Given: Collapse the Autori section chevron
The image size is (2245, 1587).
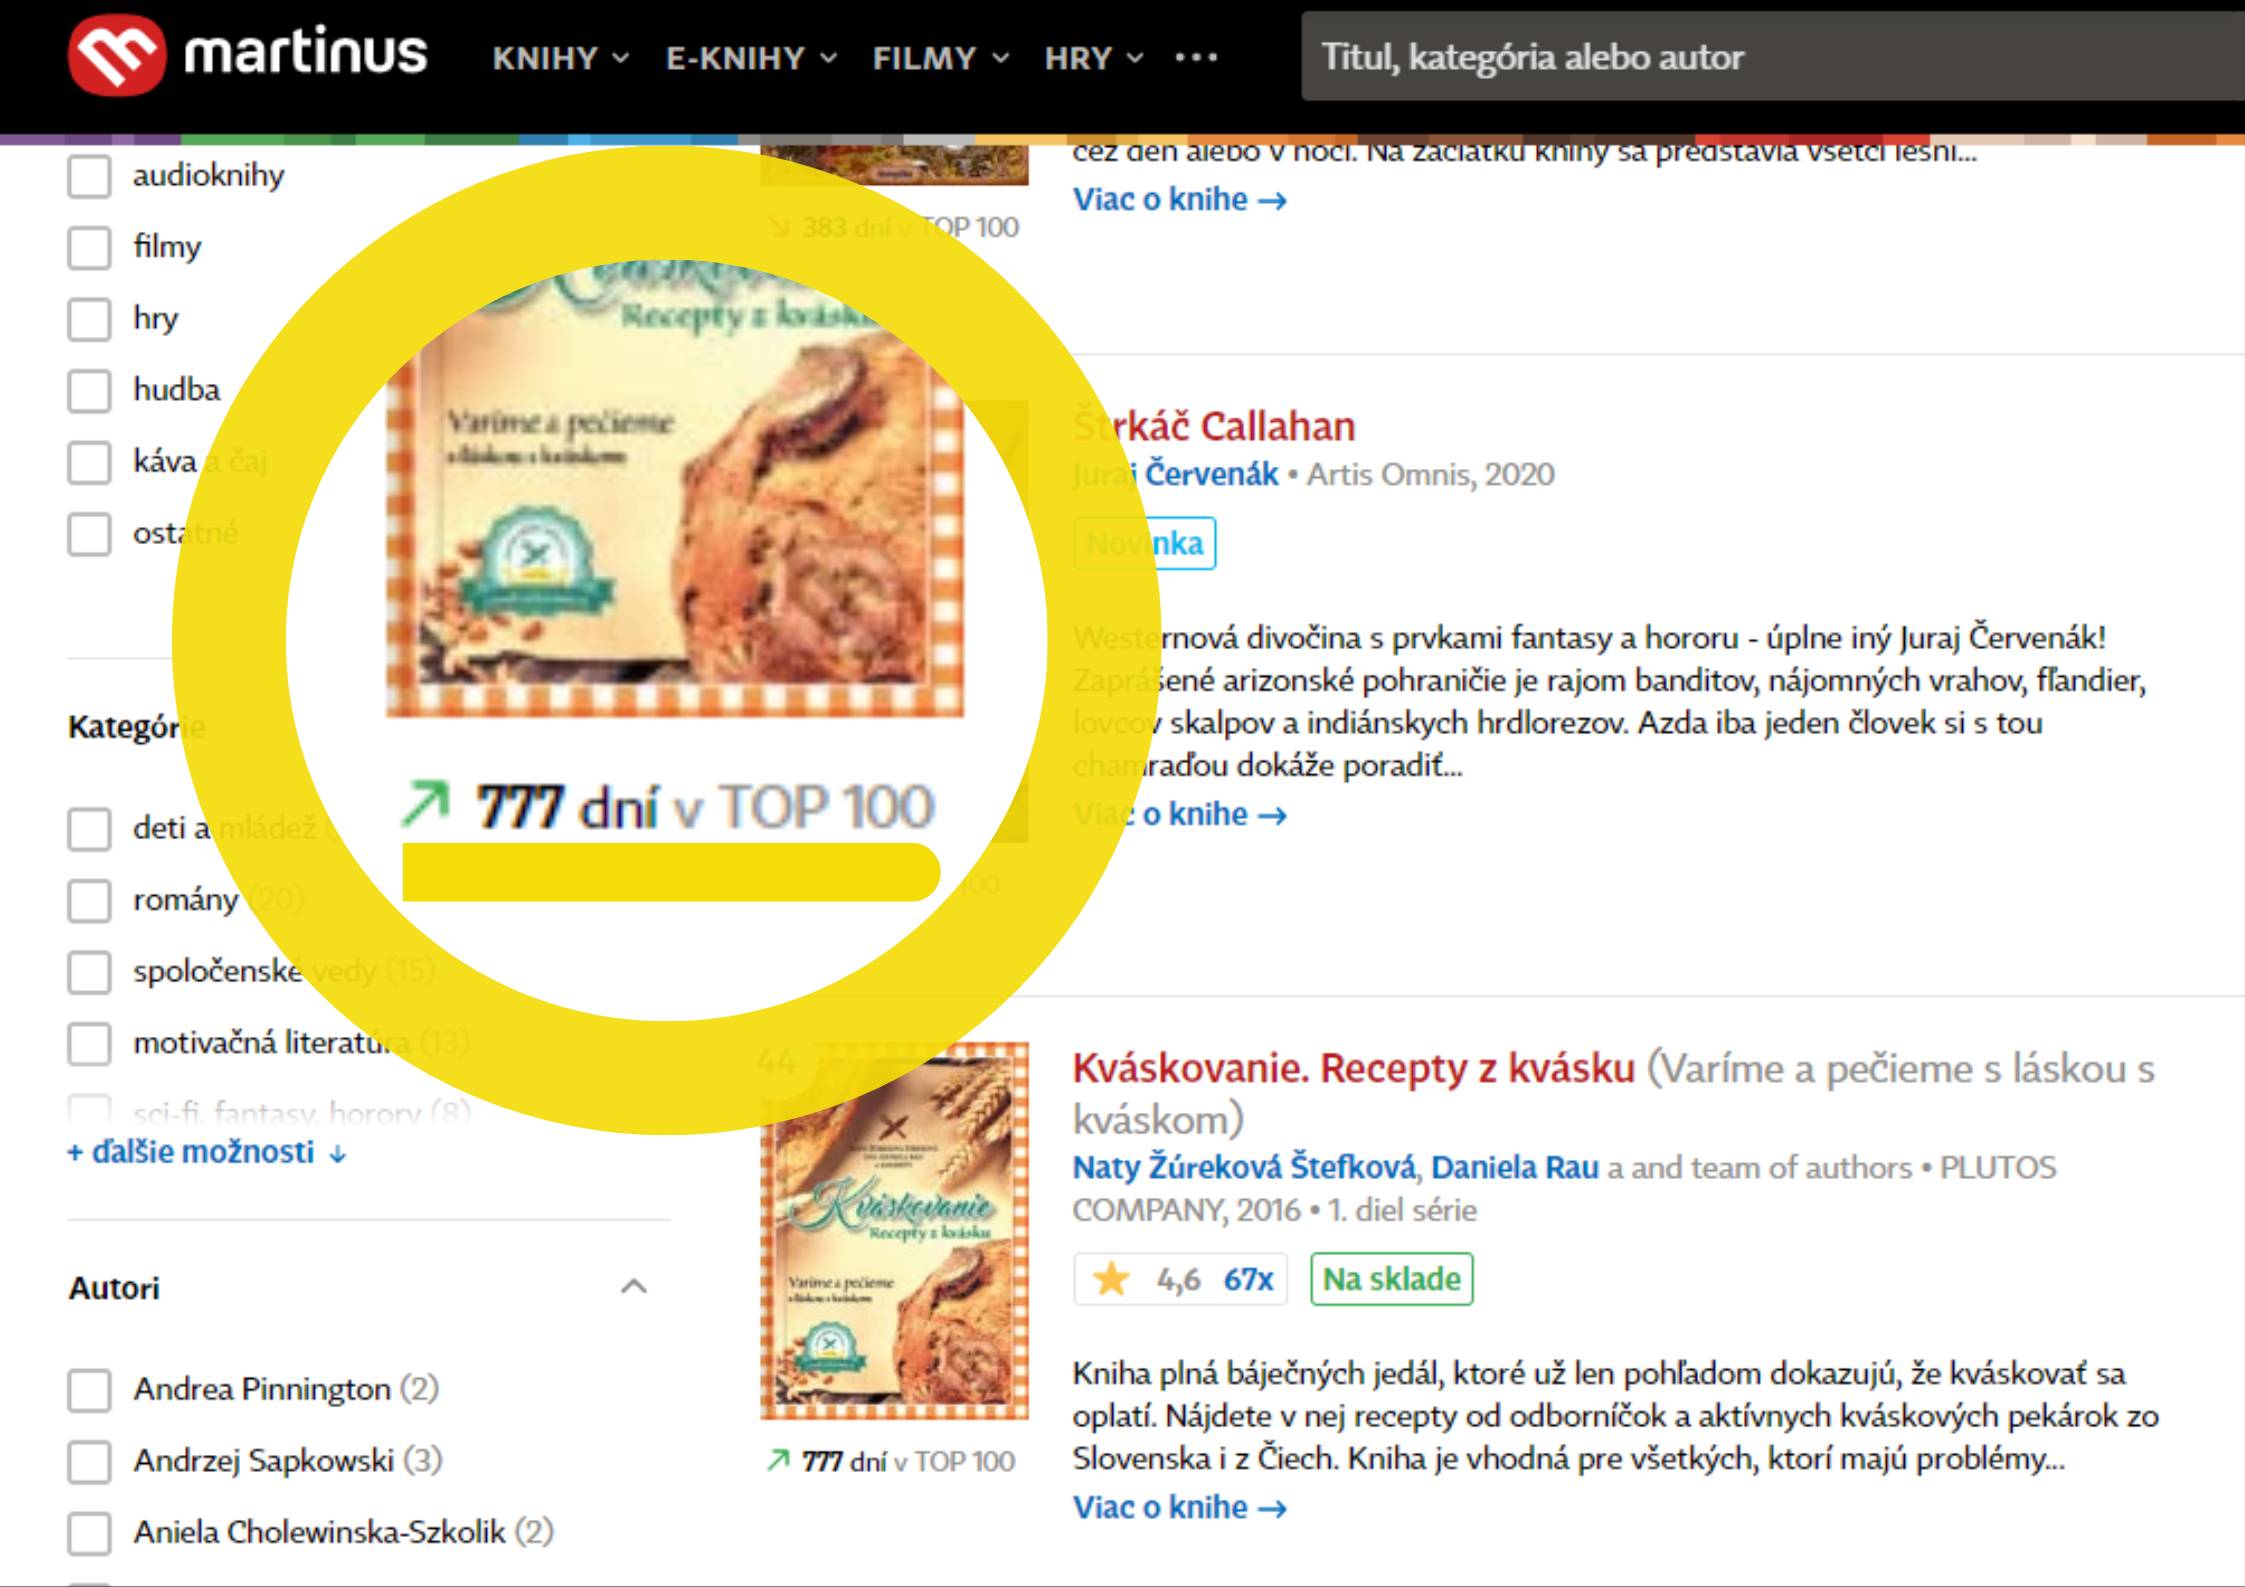Looking at the screenshot, I should [x=634, y=1286].
